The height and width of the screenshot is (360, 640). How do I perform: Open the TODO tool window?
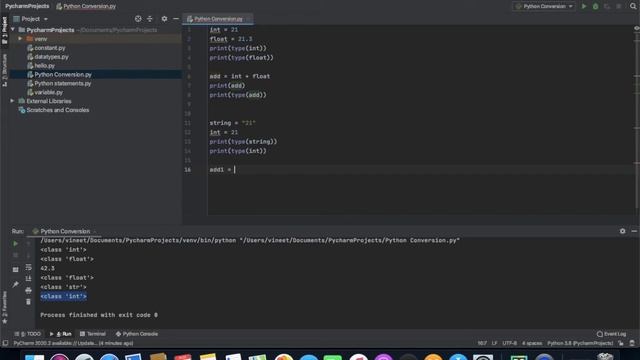coord(27,334)
